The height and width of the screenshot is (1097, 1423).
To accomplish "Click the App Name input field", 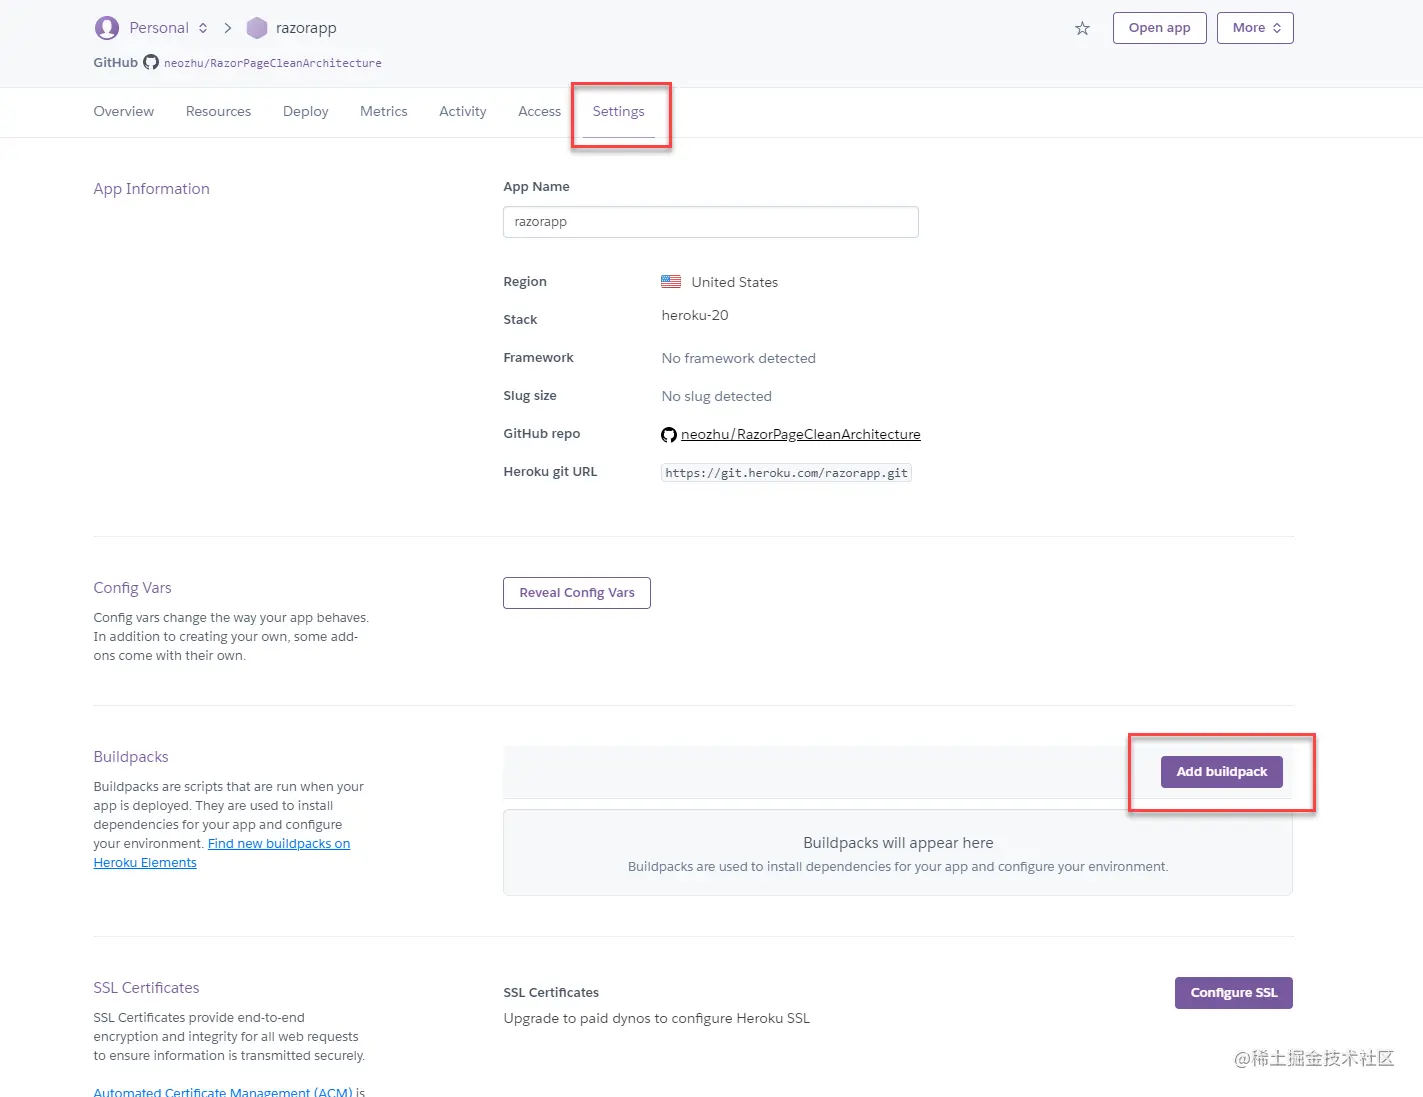I will [x=711, y=222].
